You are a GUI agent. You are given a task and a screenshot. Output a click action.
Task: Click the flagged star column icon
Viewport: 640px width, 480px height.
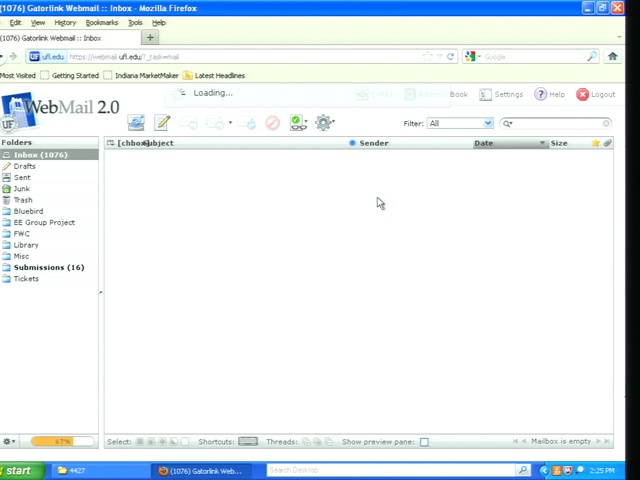pos(596,143)
